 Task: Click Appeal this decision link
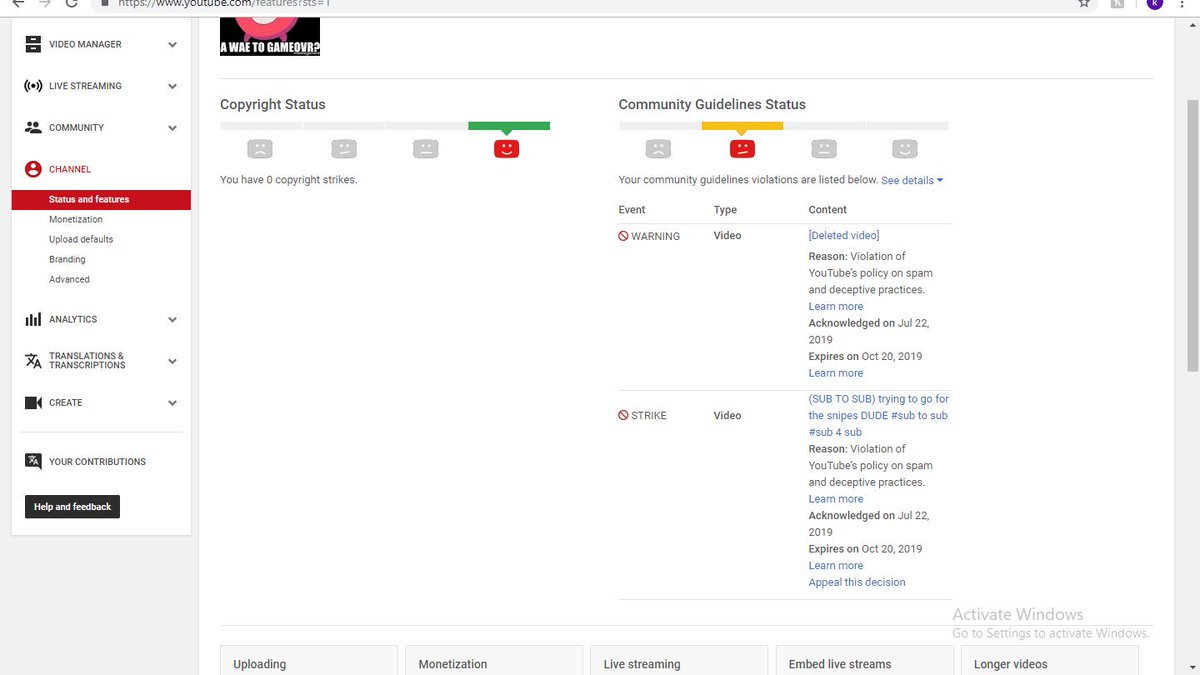point(857,582)
